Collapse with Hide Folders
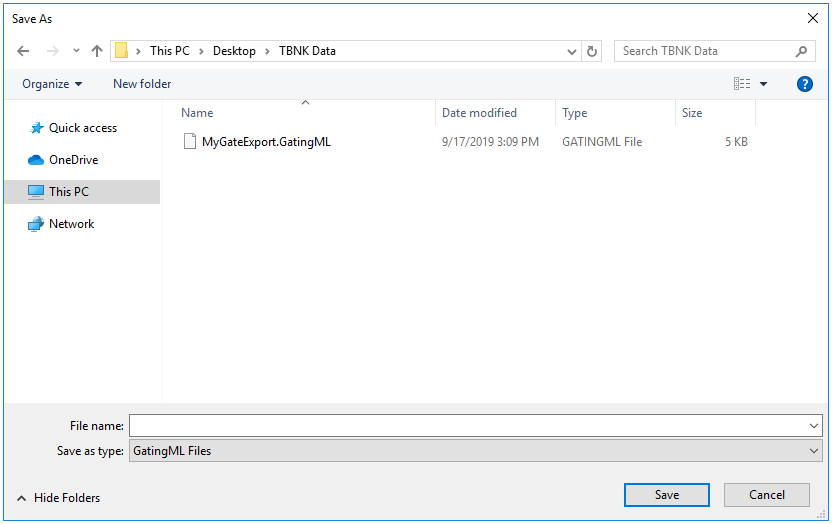 pos(58,497)
